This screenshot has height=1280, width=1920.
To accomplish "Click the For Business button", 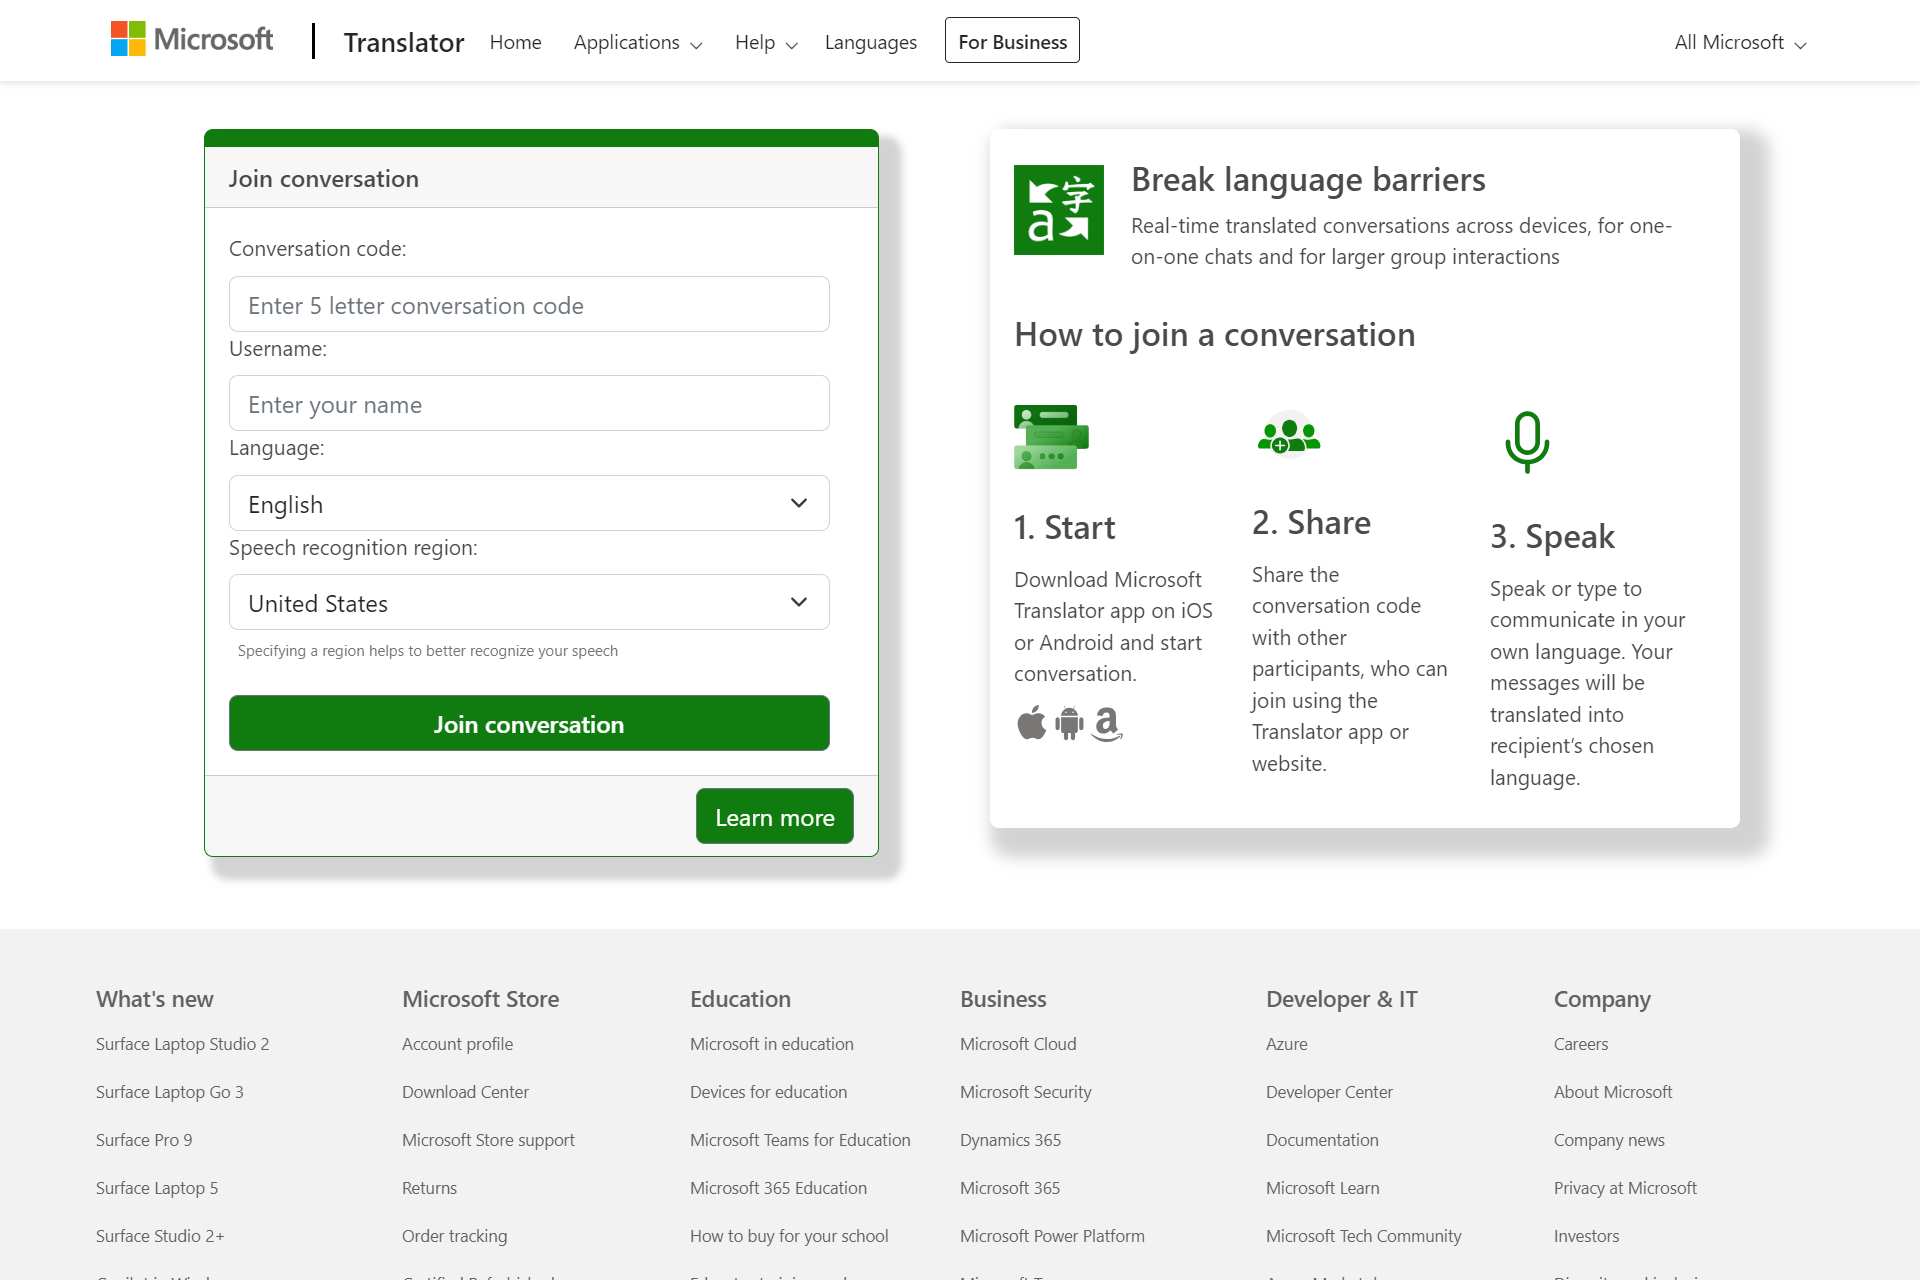I will pos(1012,41).
